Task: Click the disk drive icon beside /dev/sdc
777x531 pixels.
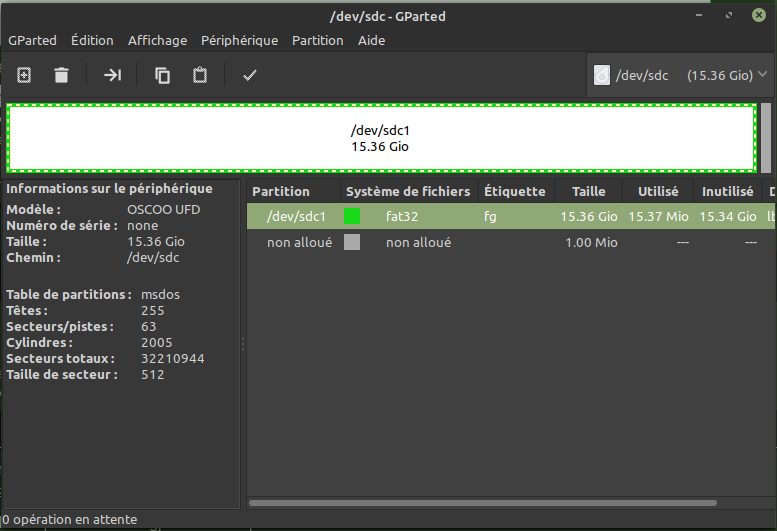Action: (601, 76)
